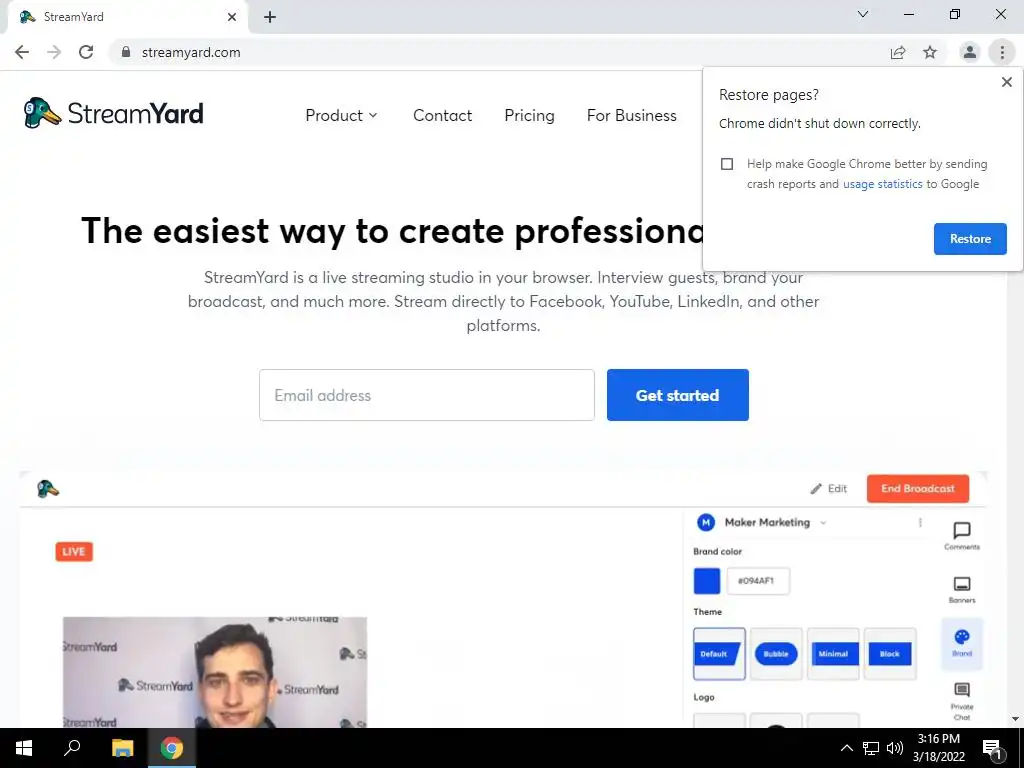Focus the Email address field
This screenshot has height=768, width=1024.
tap(426, 395)
